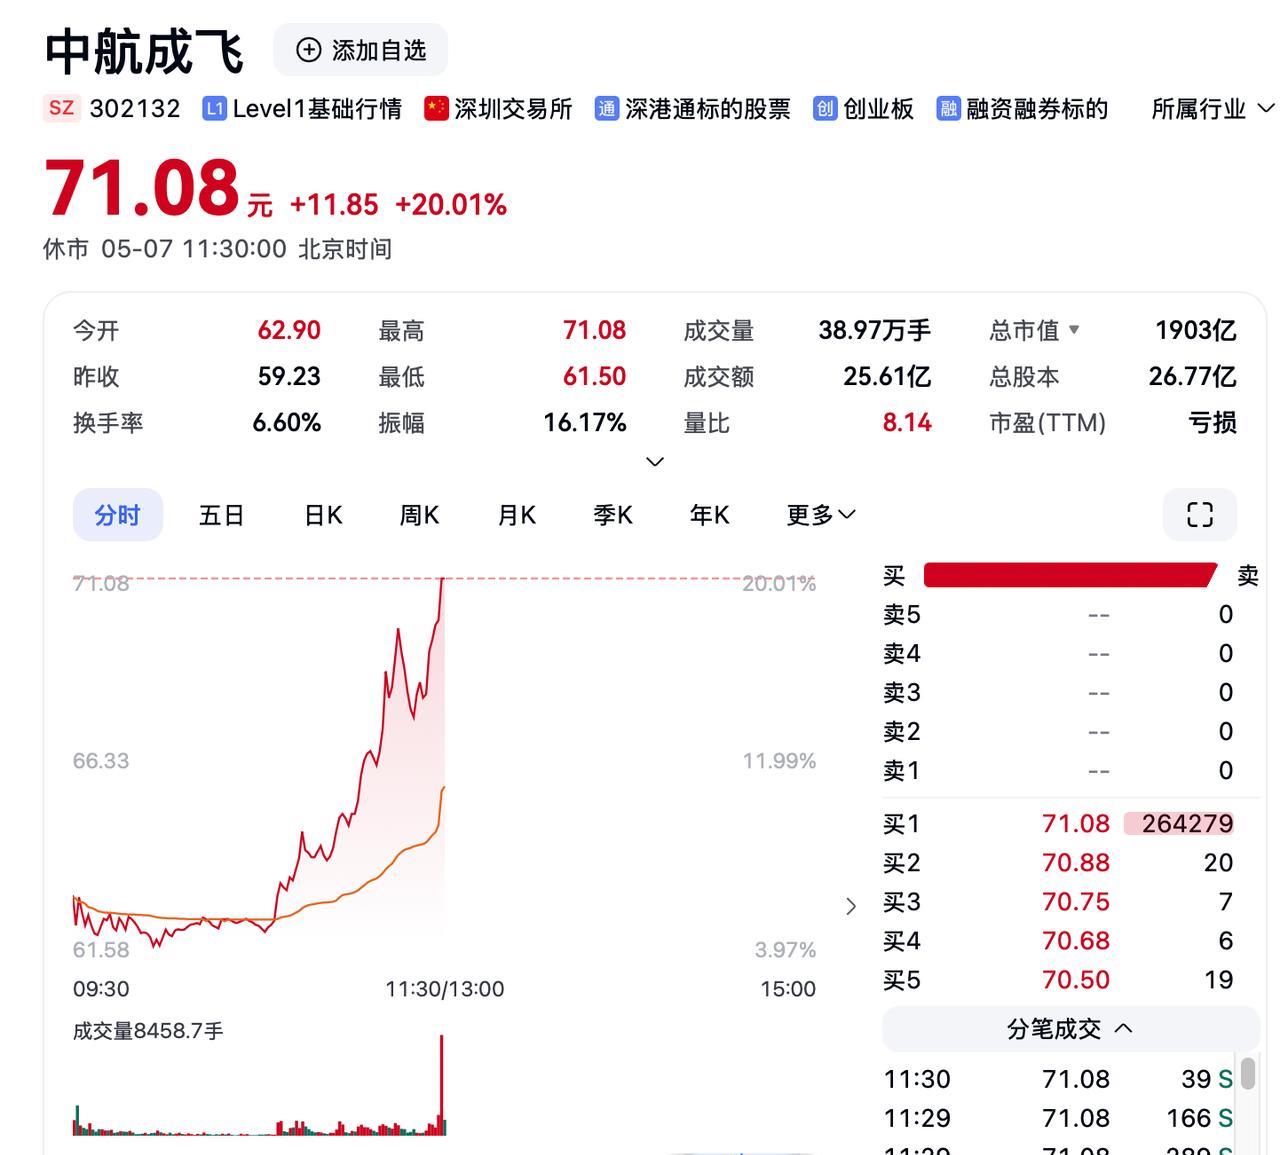Click the 11:30 trade tick row
Viewport: 1280px width, 1155px height.
tap(1058, 1079)
